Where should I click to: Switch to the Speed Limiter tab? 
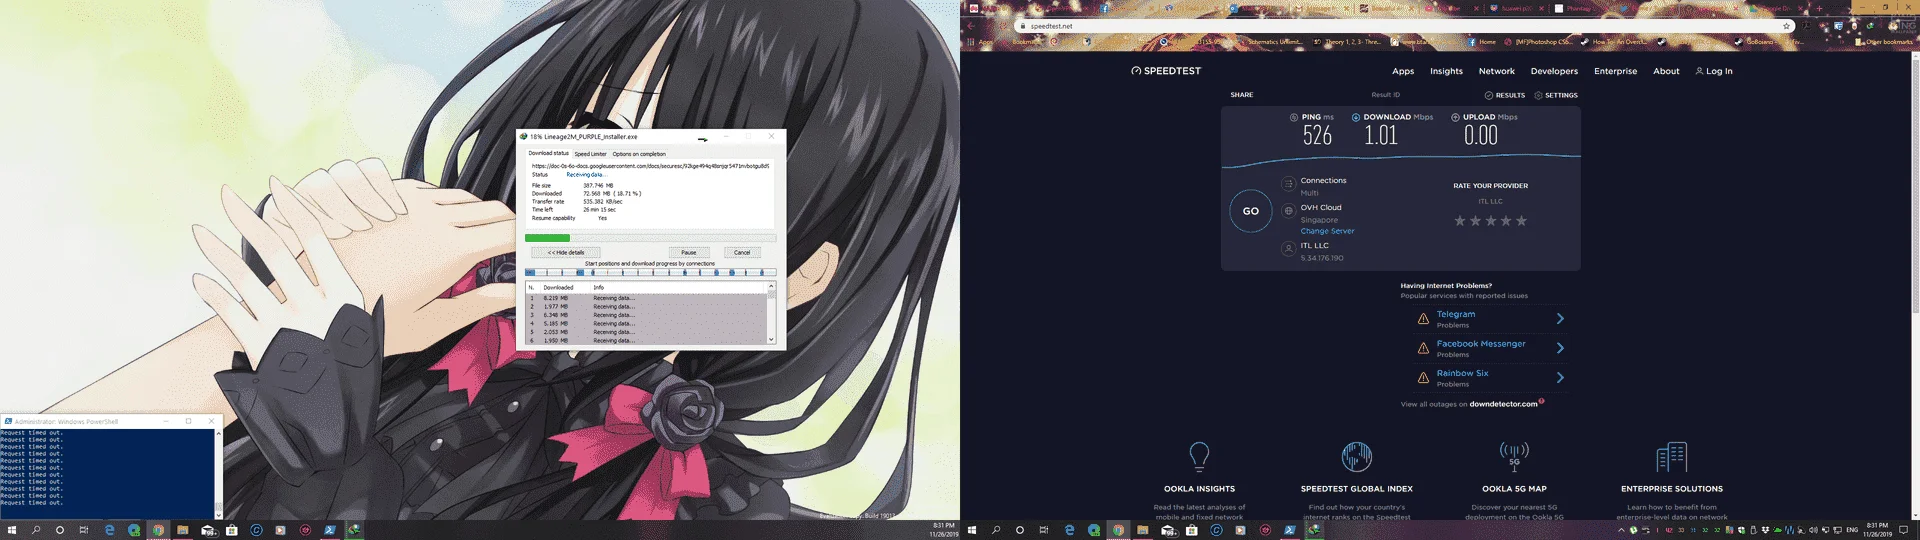(x=590, y=154)
